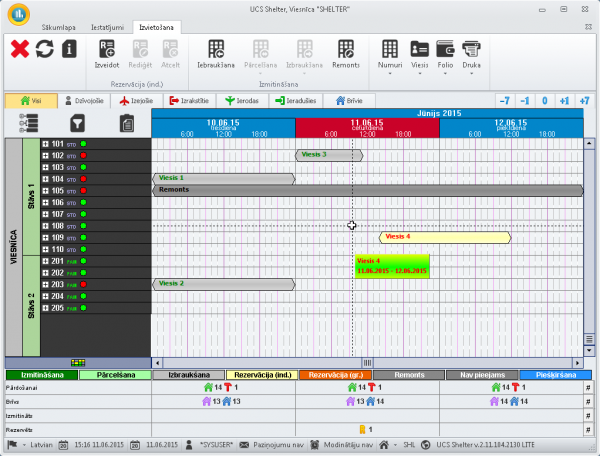600x456 pixels.
Task: Click the room tree structure icon
Action: tap(27, 123)
